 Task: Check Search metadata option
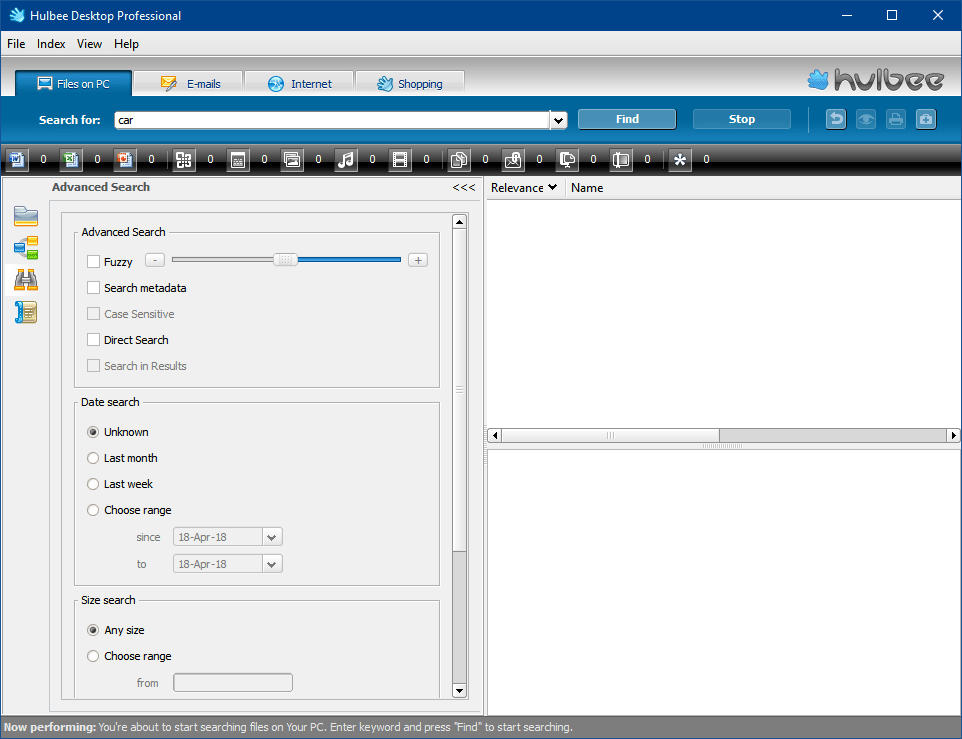(x=93, y=287)
